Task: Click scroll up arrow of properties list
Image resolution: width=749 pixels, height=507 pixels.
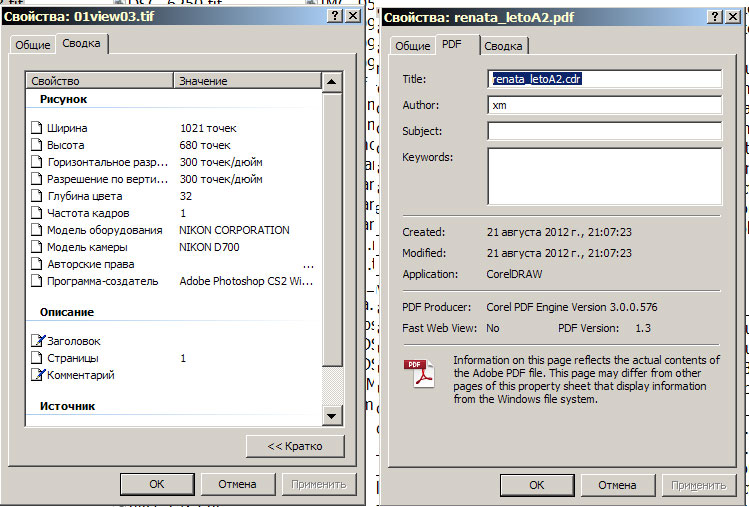Action: coord(332,82)
